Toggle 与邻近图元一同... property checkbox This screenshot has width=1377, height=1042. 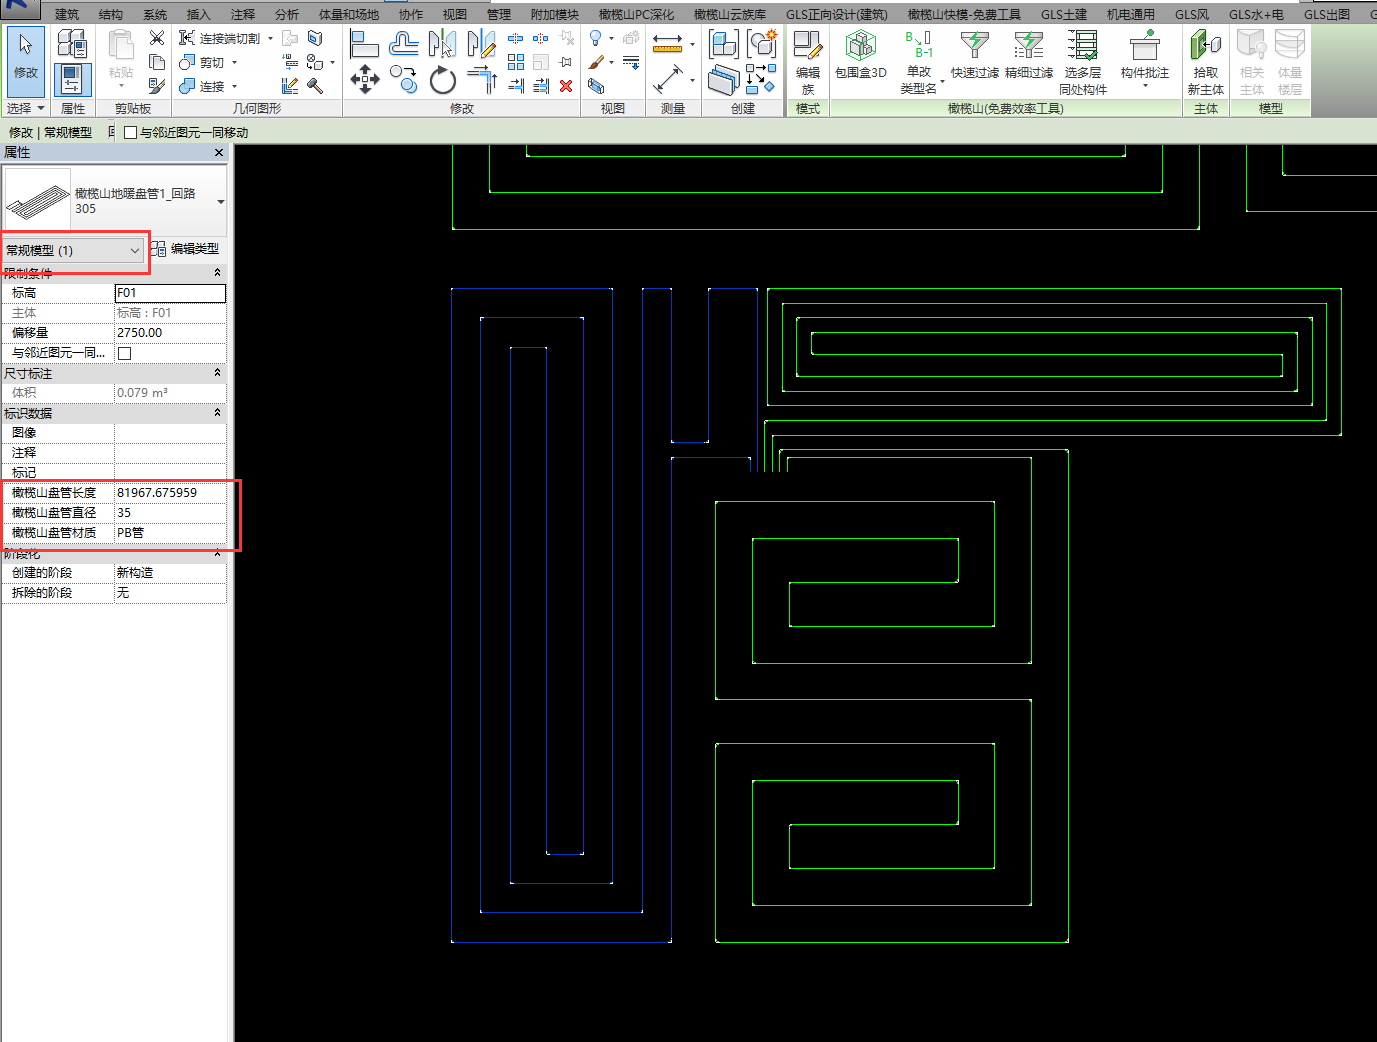point(125,353)
